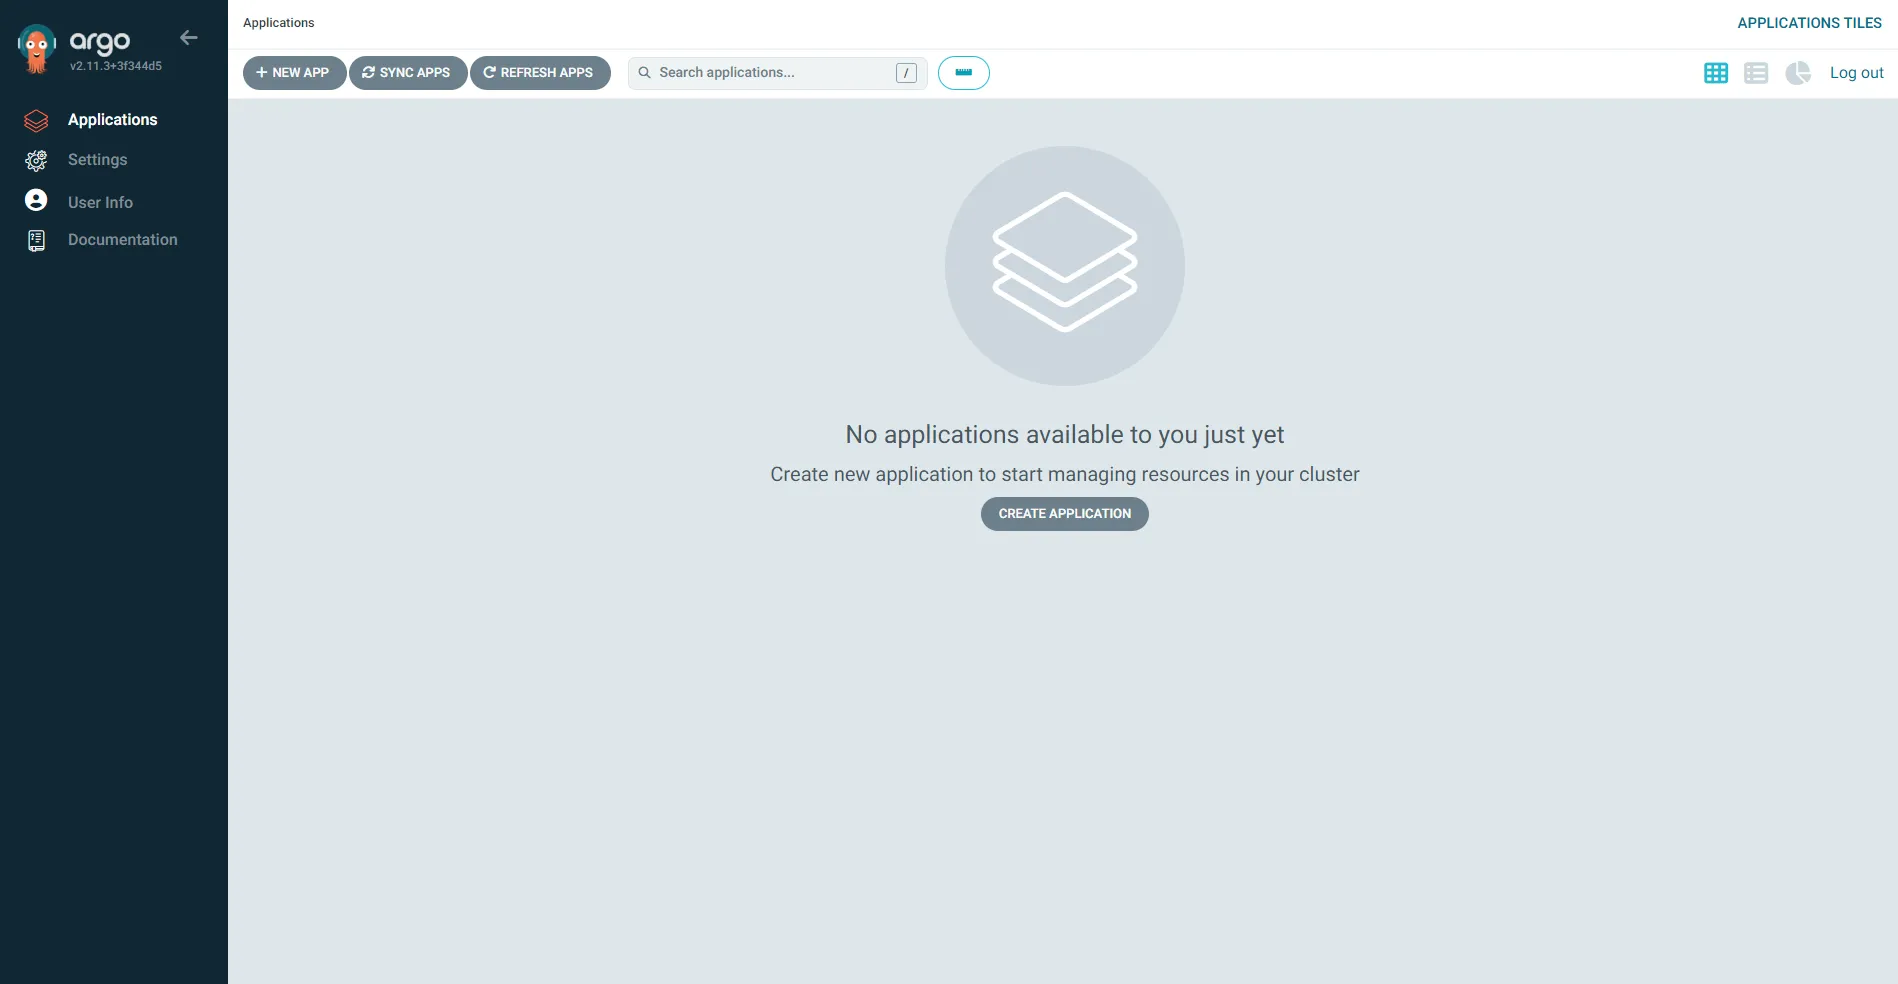The image size is (1898, 984).
Task: Click the magnifier icon in the search bar
Action: coord(645,72)
